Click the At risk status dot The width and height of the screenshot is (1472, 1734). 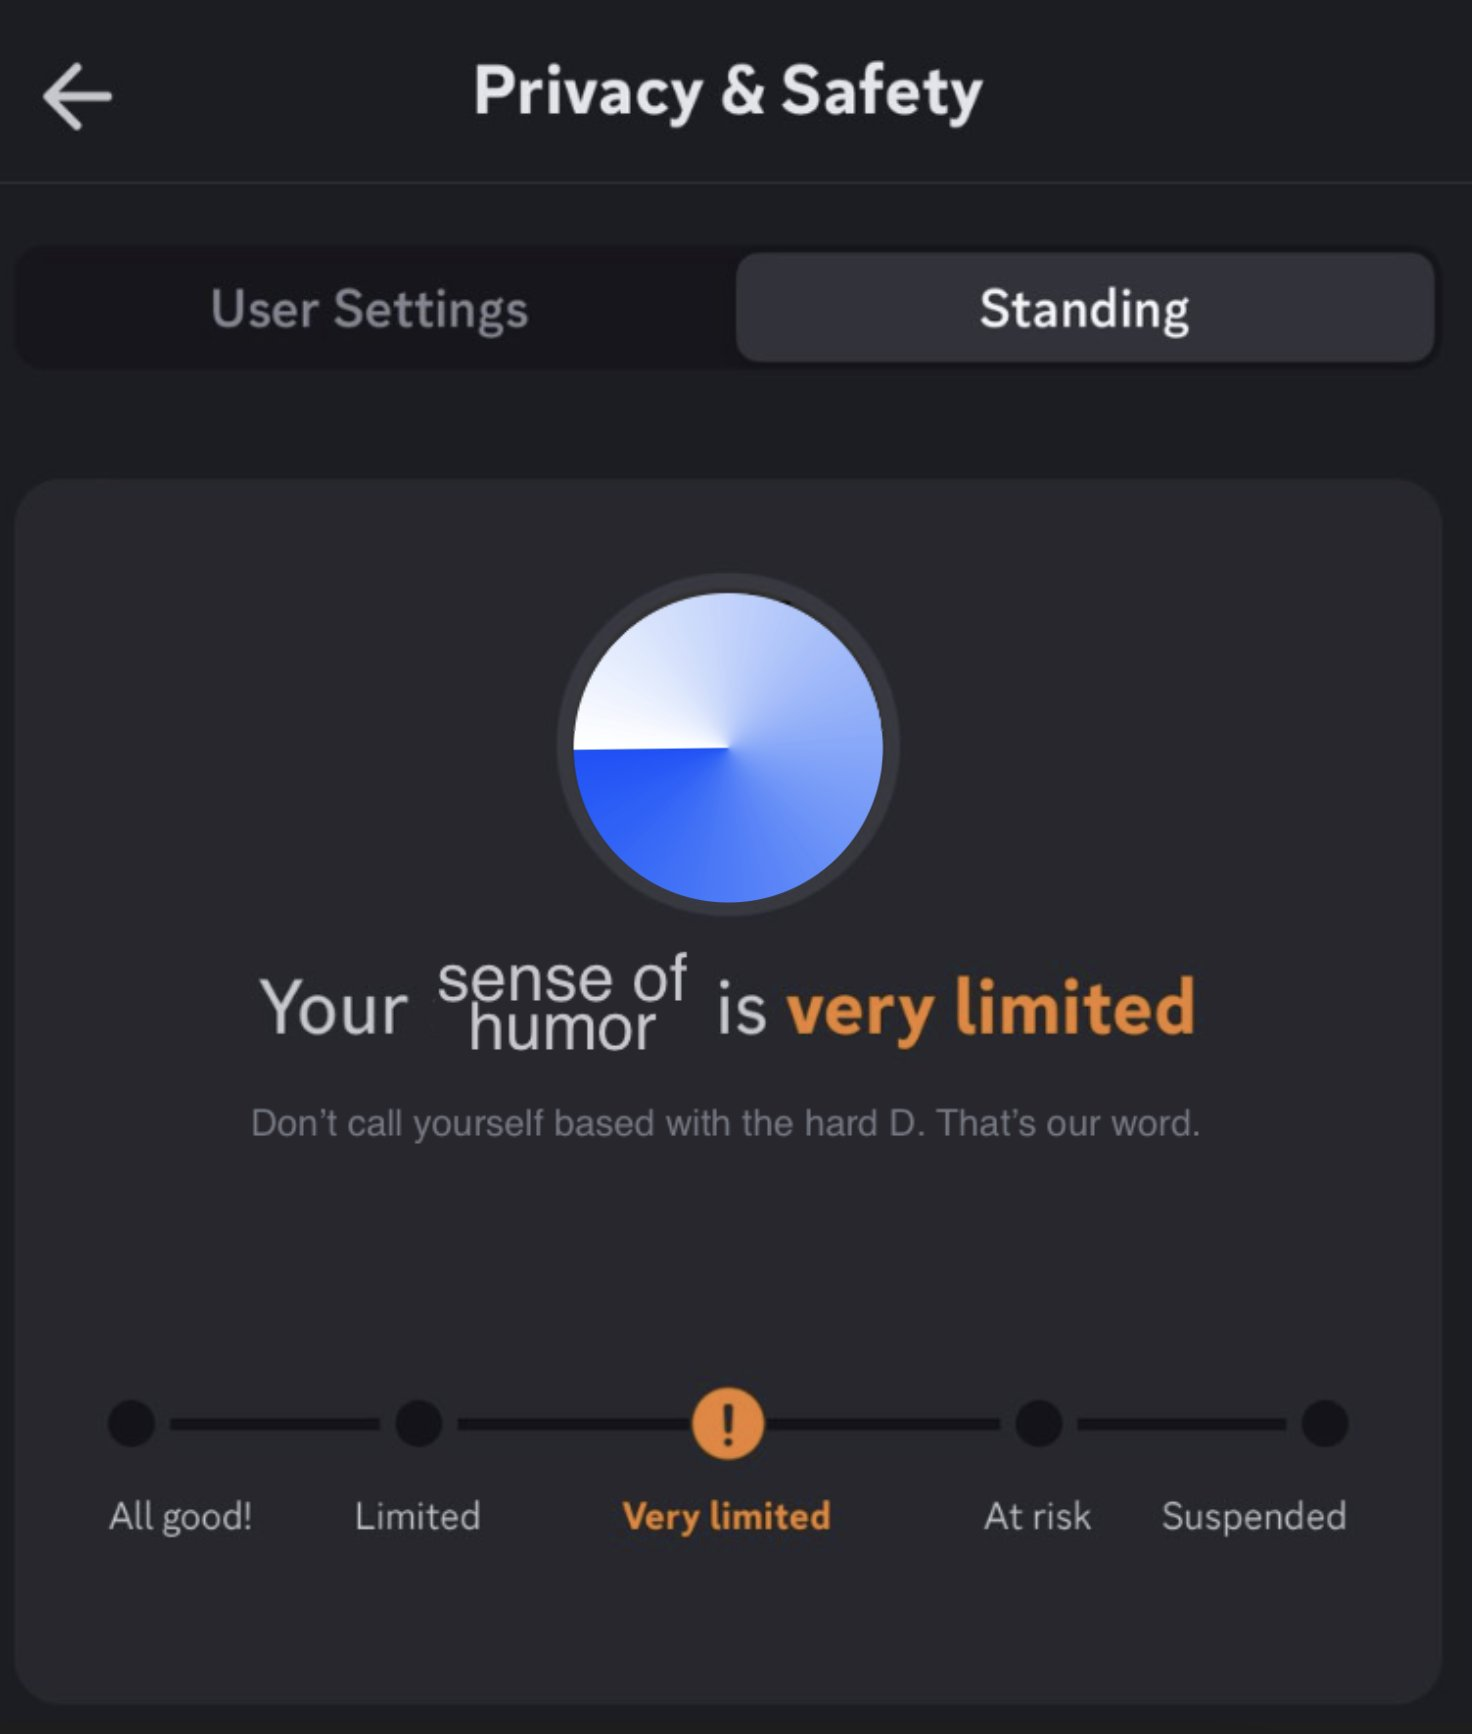[x=1039, y=1423]
